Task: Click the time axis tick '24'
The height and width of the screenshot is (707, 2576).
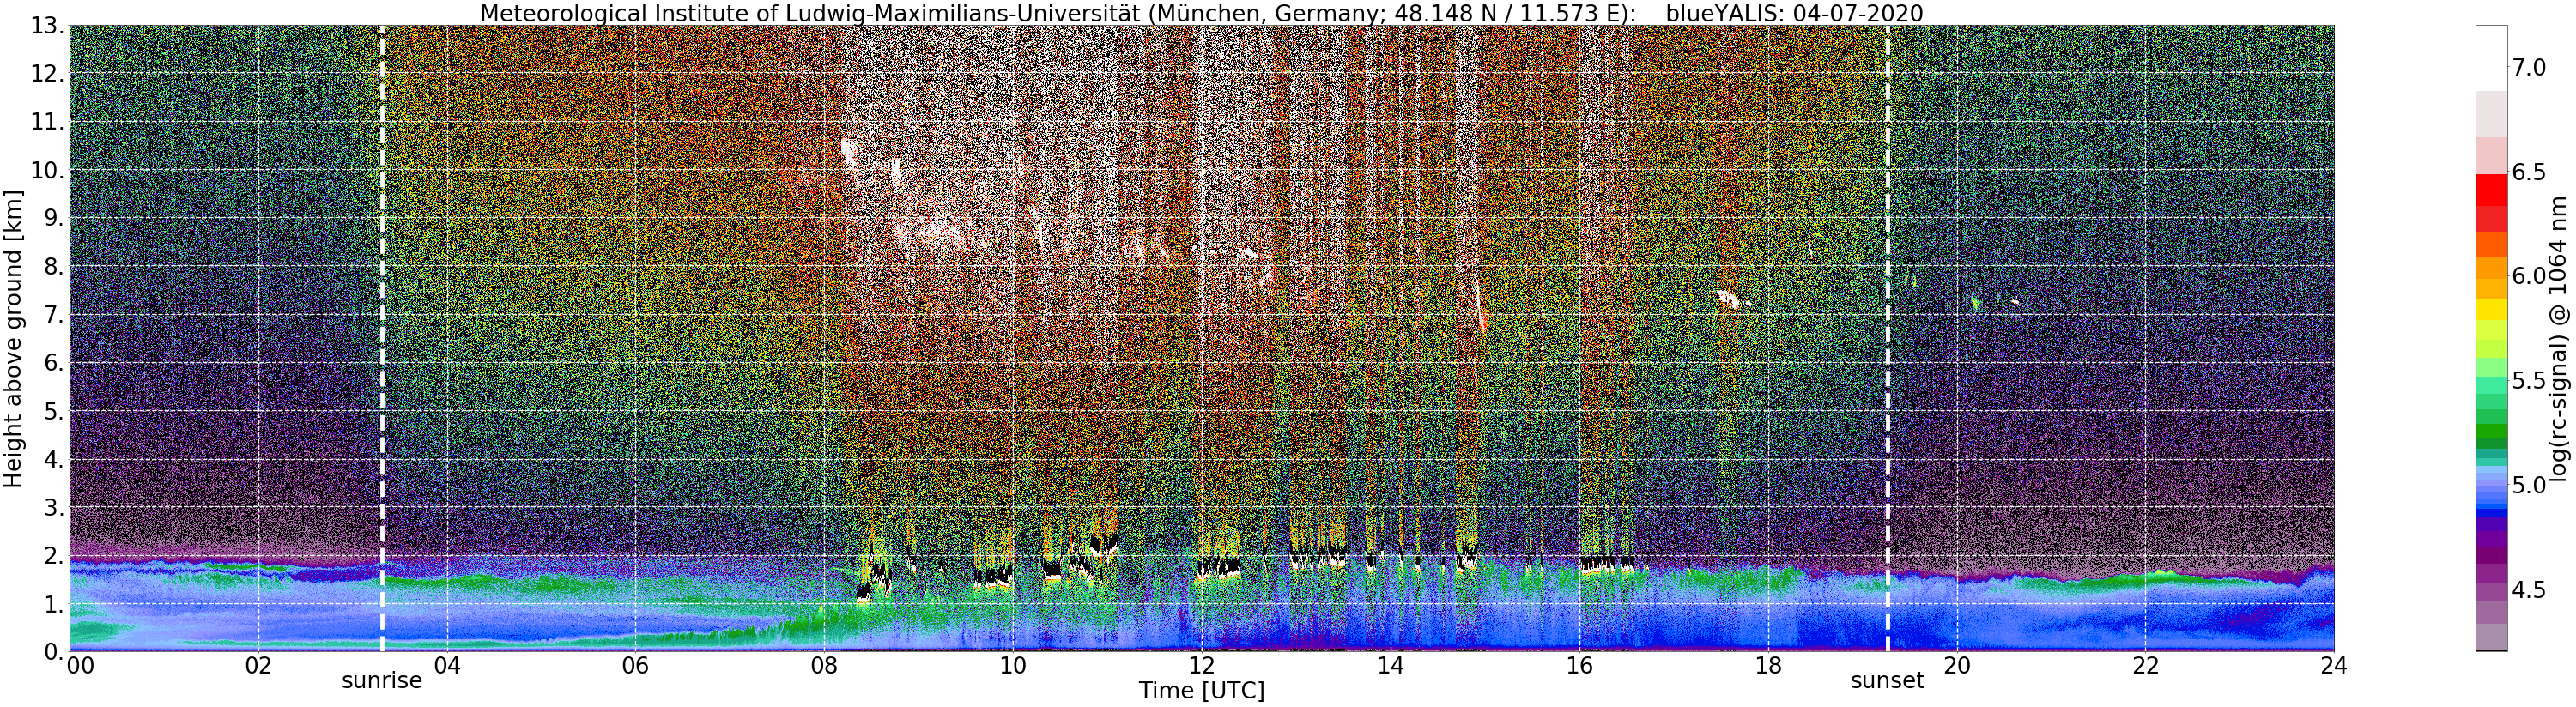Action: pyautogui.click(x=2333, y=665)
